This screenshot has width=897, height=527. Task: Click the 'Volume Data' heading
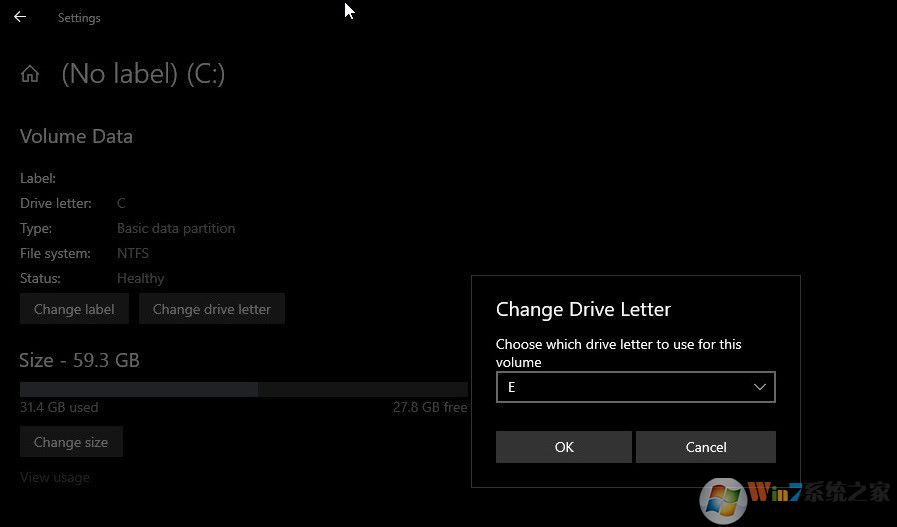pos(76,136)
